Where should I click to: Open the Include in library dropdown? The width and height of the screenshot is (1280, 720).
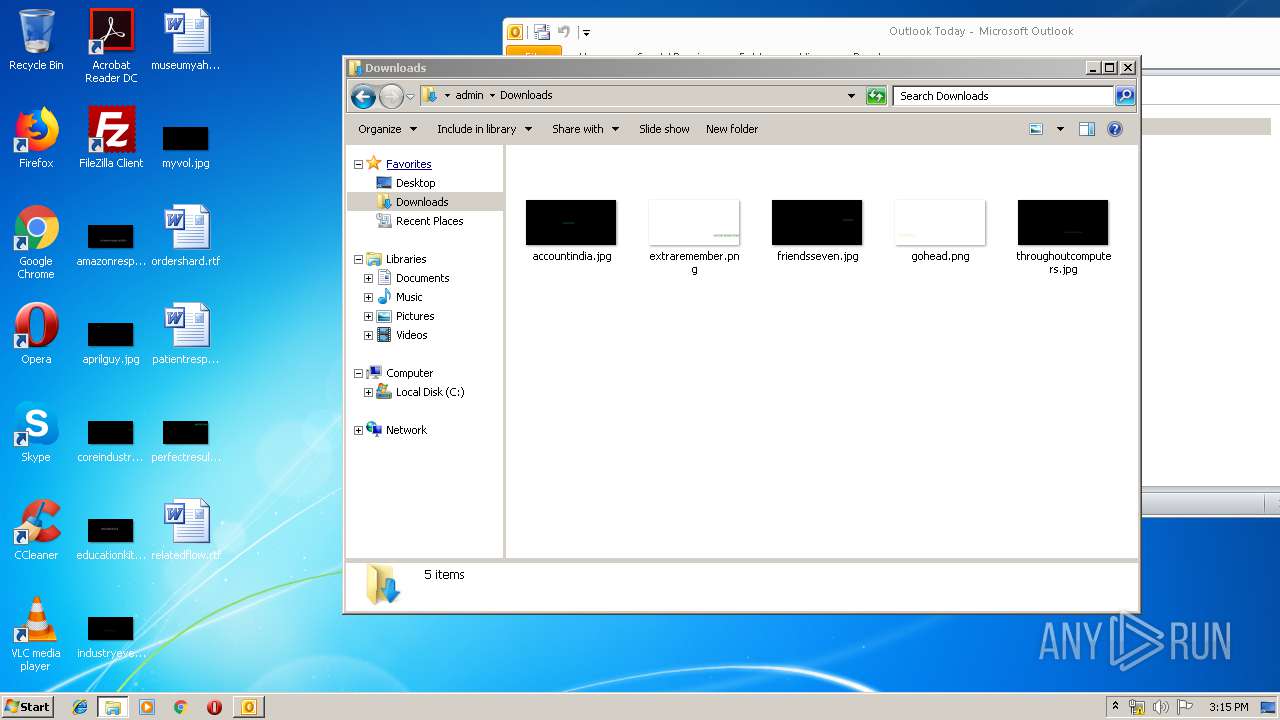[x=484, y=129]
